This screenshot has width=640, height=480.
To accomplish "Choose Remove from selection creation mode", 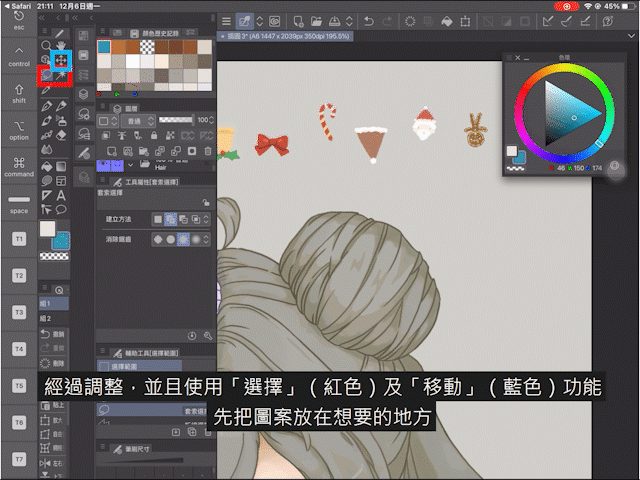I will coord(183,219).
